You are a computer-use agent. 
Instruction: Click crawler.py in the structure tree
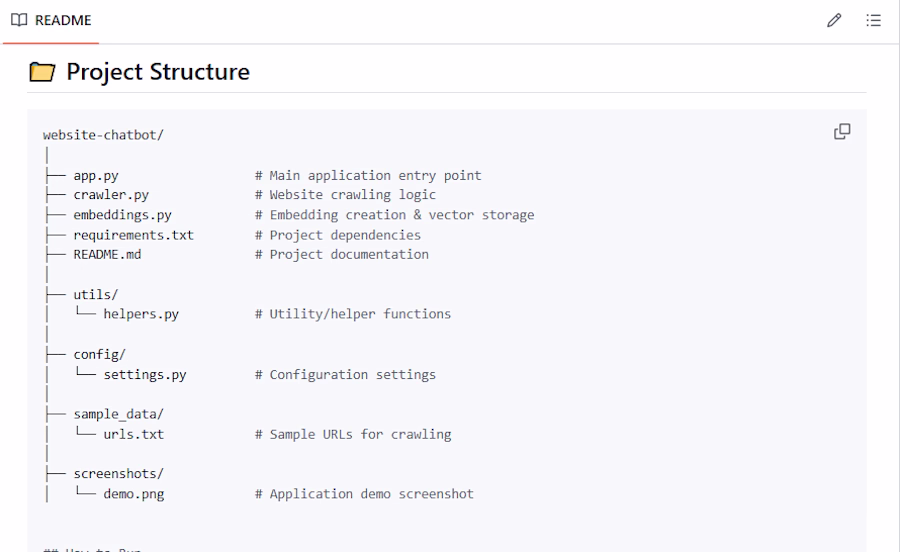pyautogui.click(x=111, y=195)
